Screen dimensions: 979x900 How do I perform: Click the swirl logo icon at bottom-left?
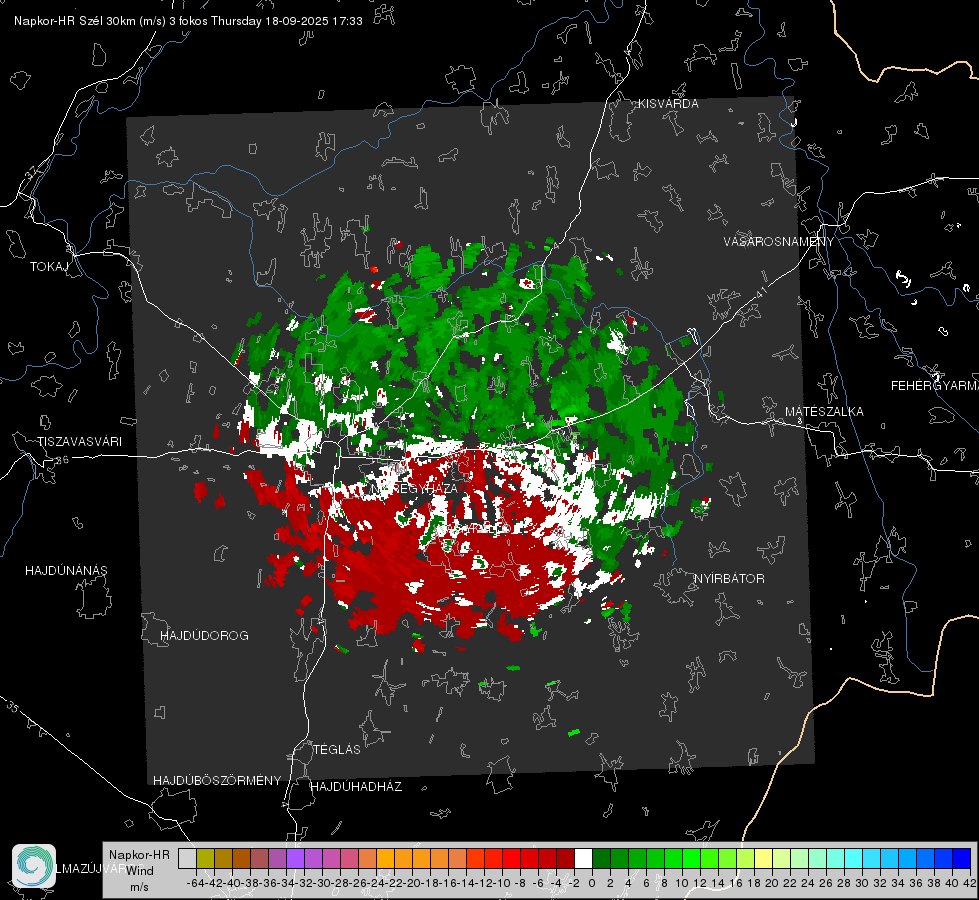pyautogui.click(x=34, y=866)
